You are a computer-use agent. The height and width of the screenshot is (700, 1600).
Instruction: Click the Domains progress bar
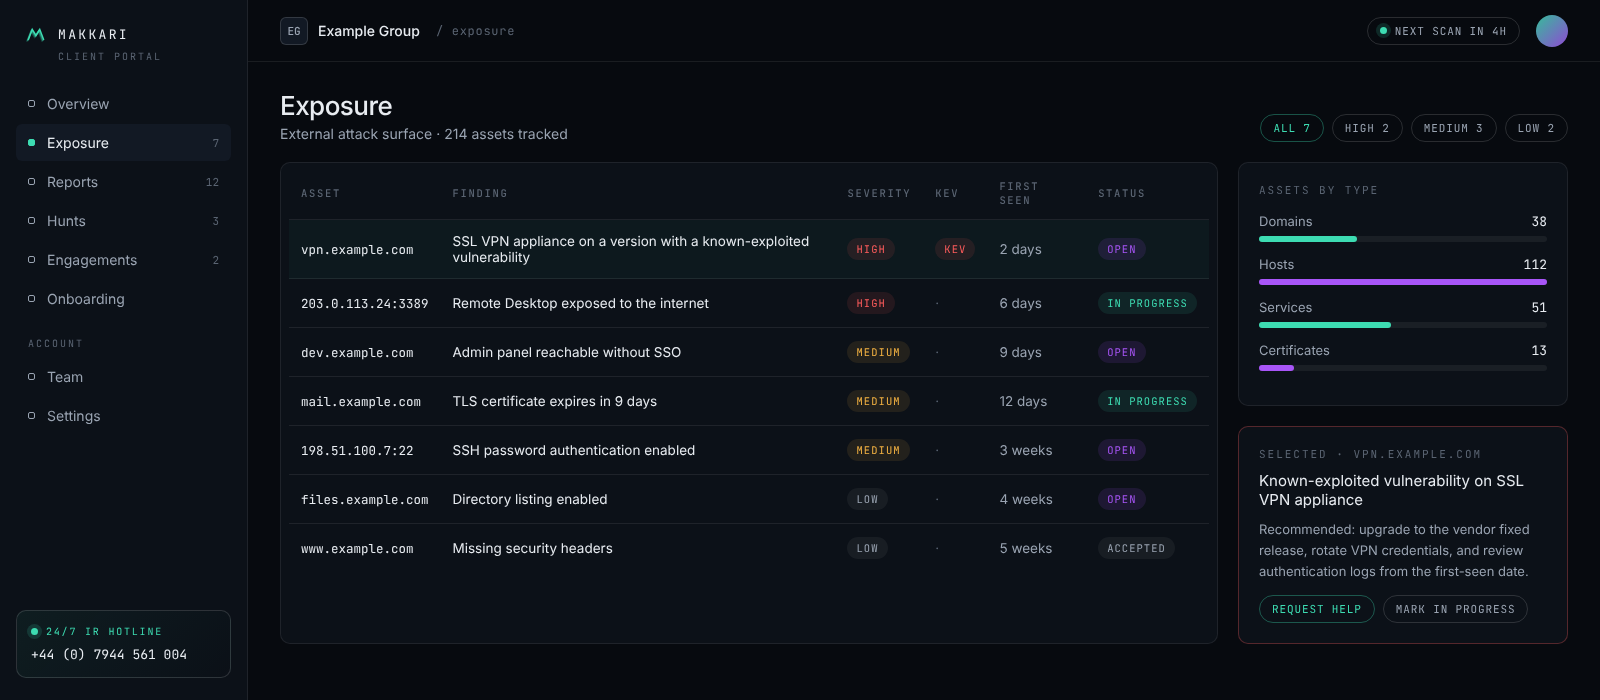coord(1403,239)
